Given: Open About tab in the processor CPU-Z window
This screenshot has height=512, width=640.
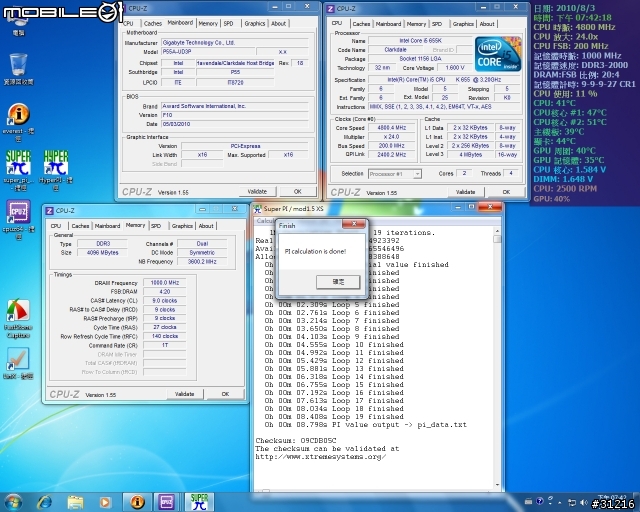Looking at the screenshot, I should [487, 24].
